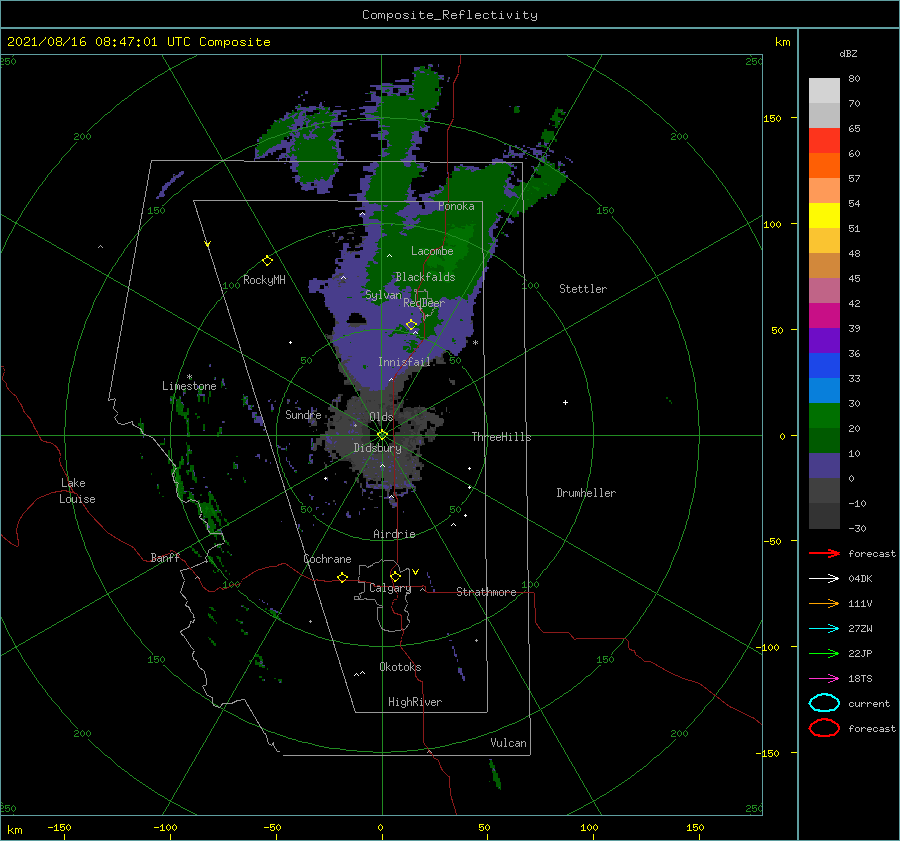Click the cyan current ellipse icon

[824, 703]
